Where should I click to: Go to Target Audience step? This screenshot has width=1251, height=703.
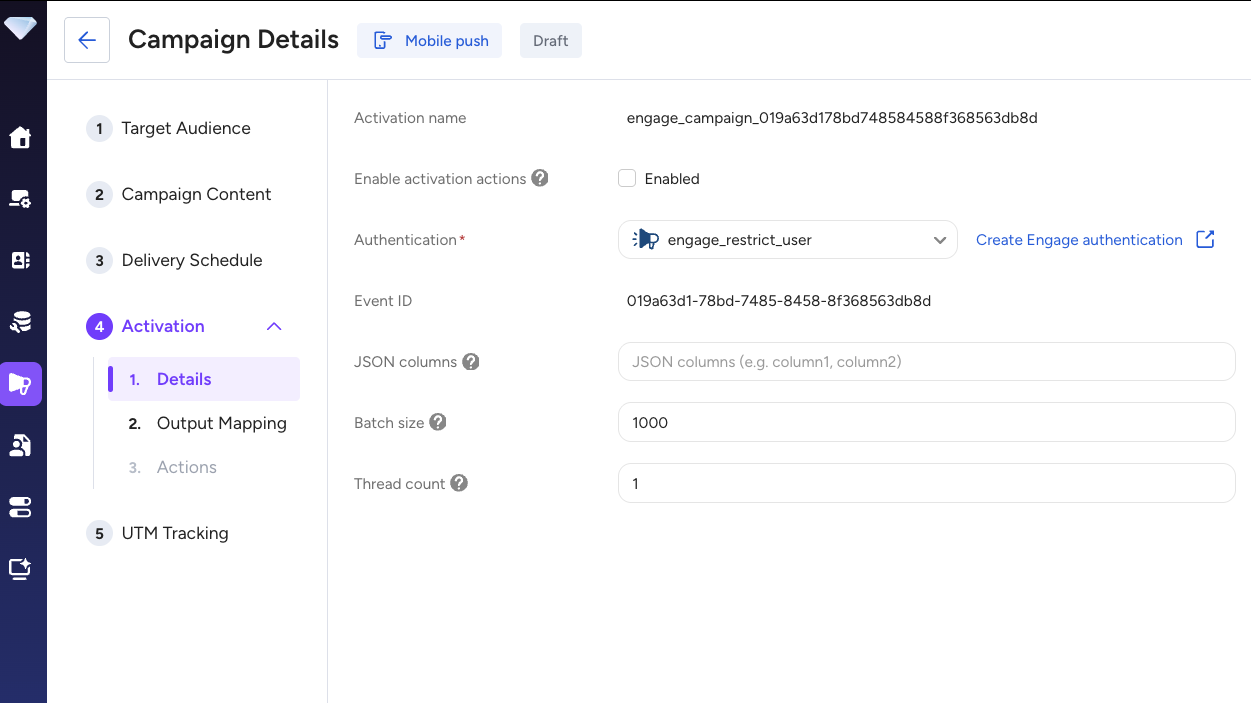[186, 128]
